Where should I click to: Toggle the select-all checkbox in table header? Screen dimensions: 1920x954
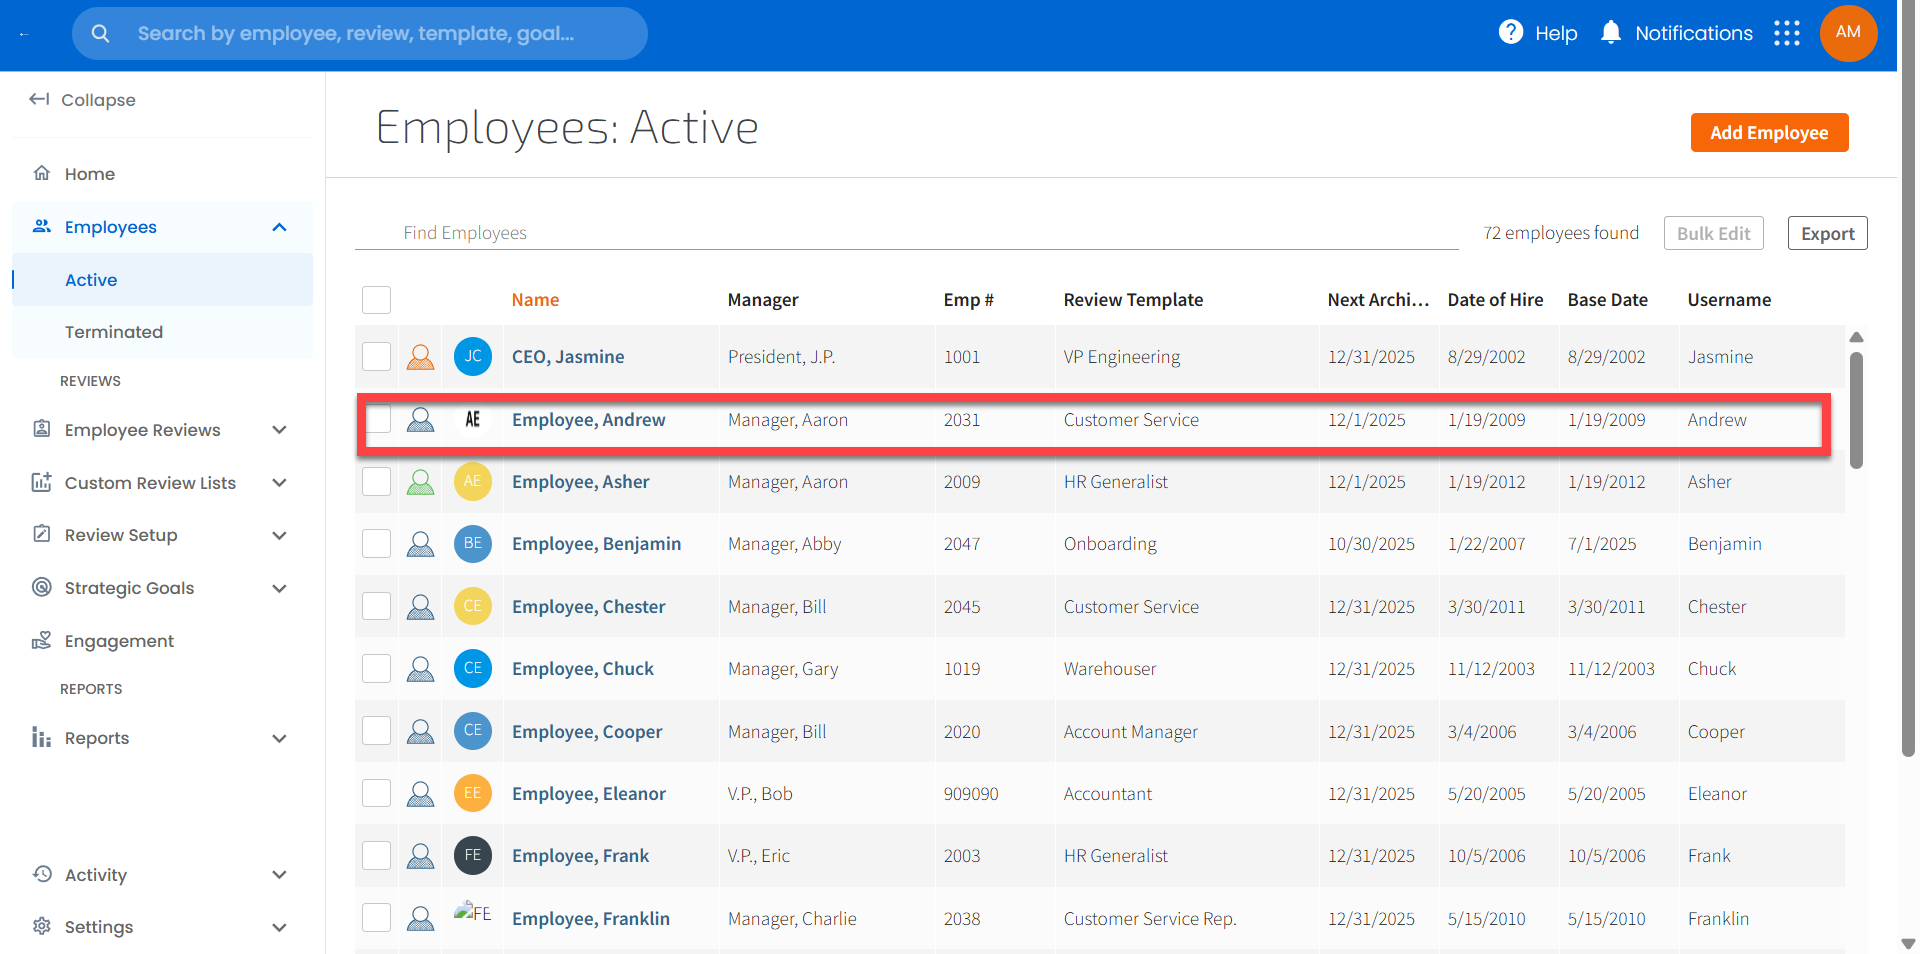click(x=376, y=300)
